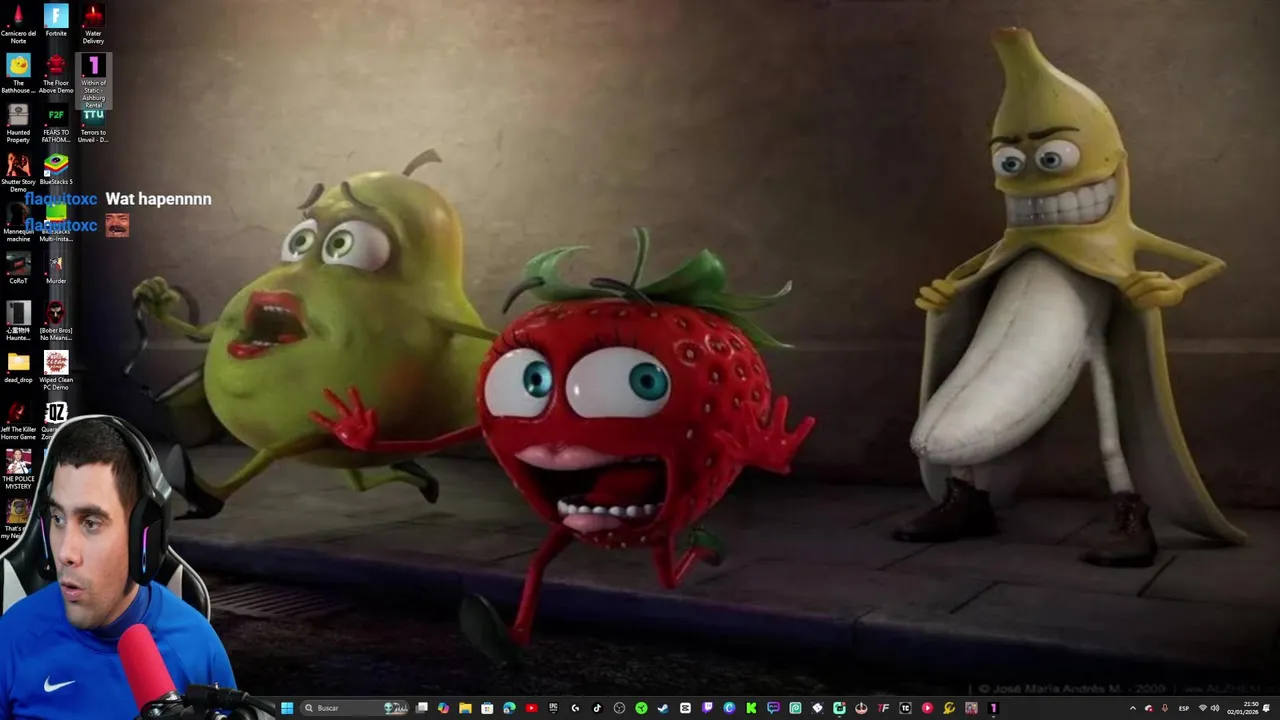Open the green Kick taskbar icon
The height and width of the screenshot is (720, 1280).
[x=751, y=708]
